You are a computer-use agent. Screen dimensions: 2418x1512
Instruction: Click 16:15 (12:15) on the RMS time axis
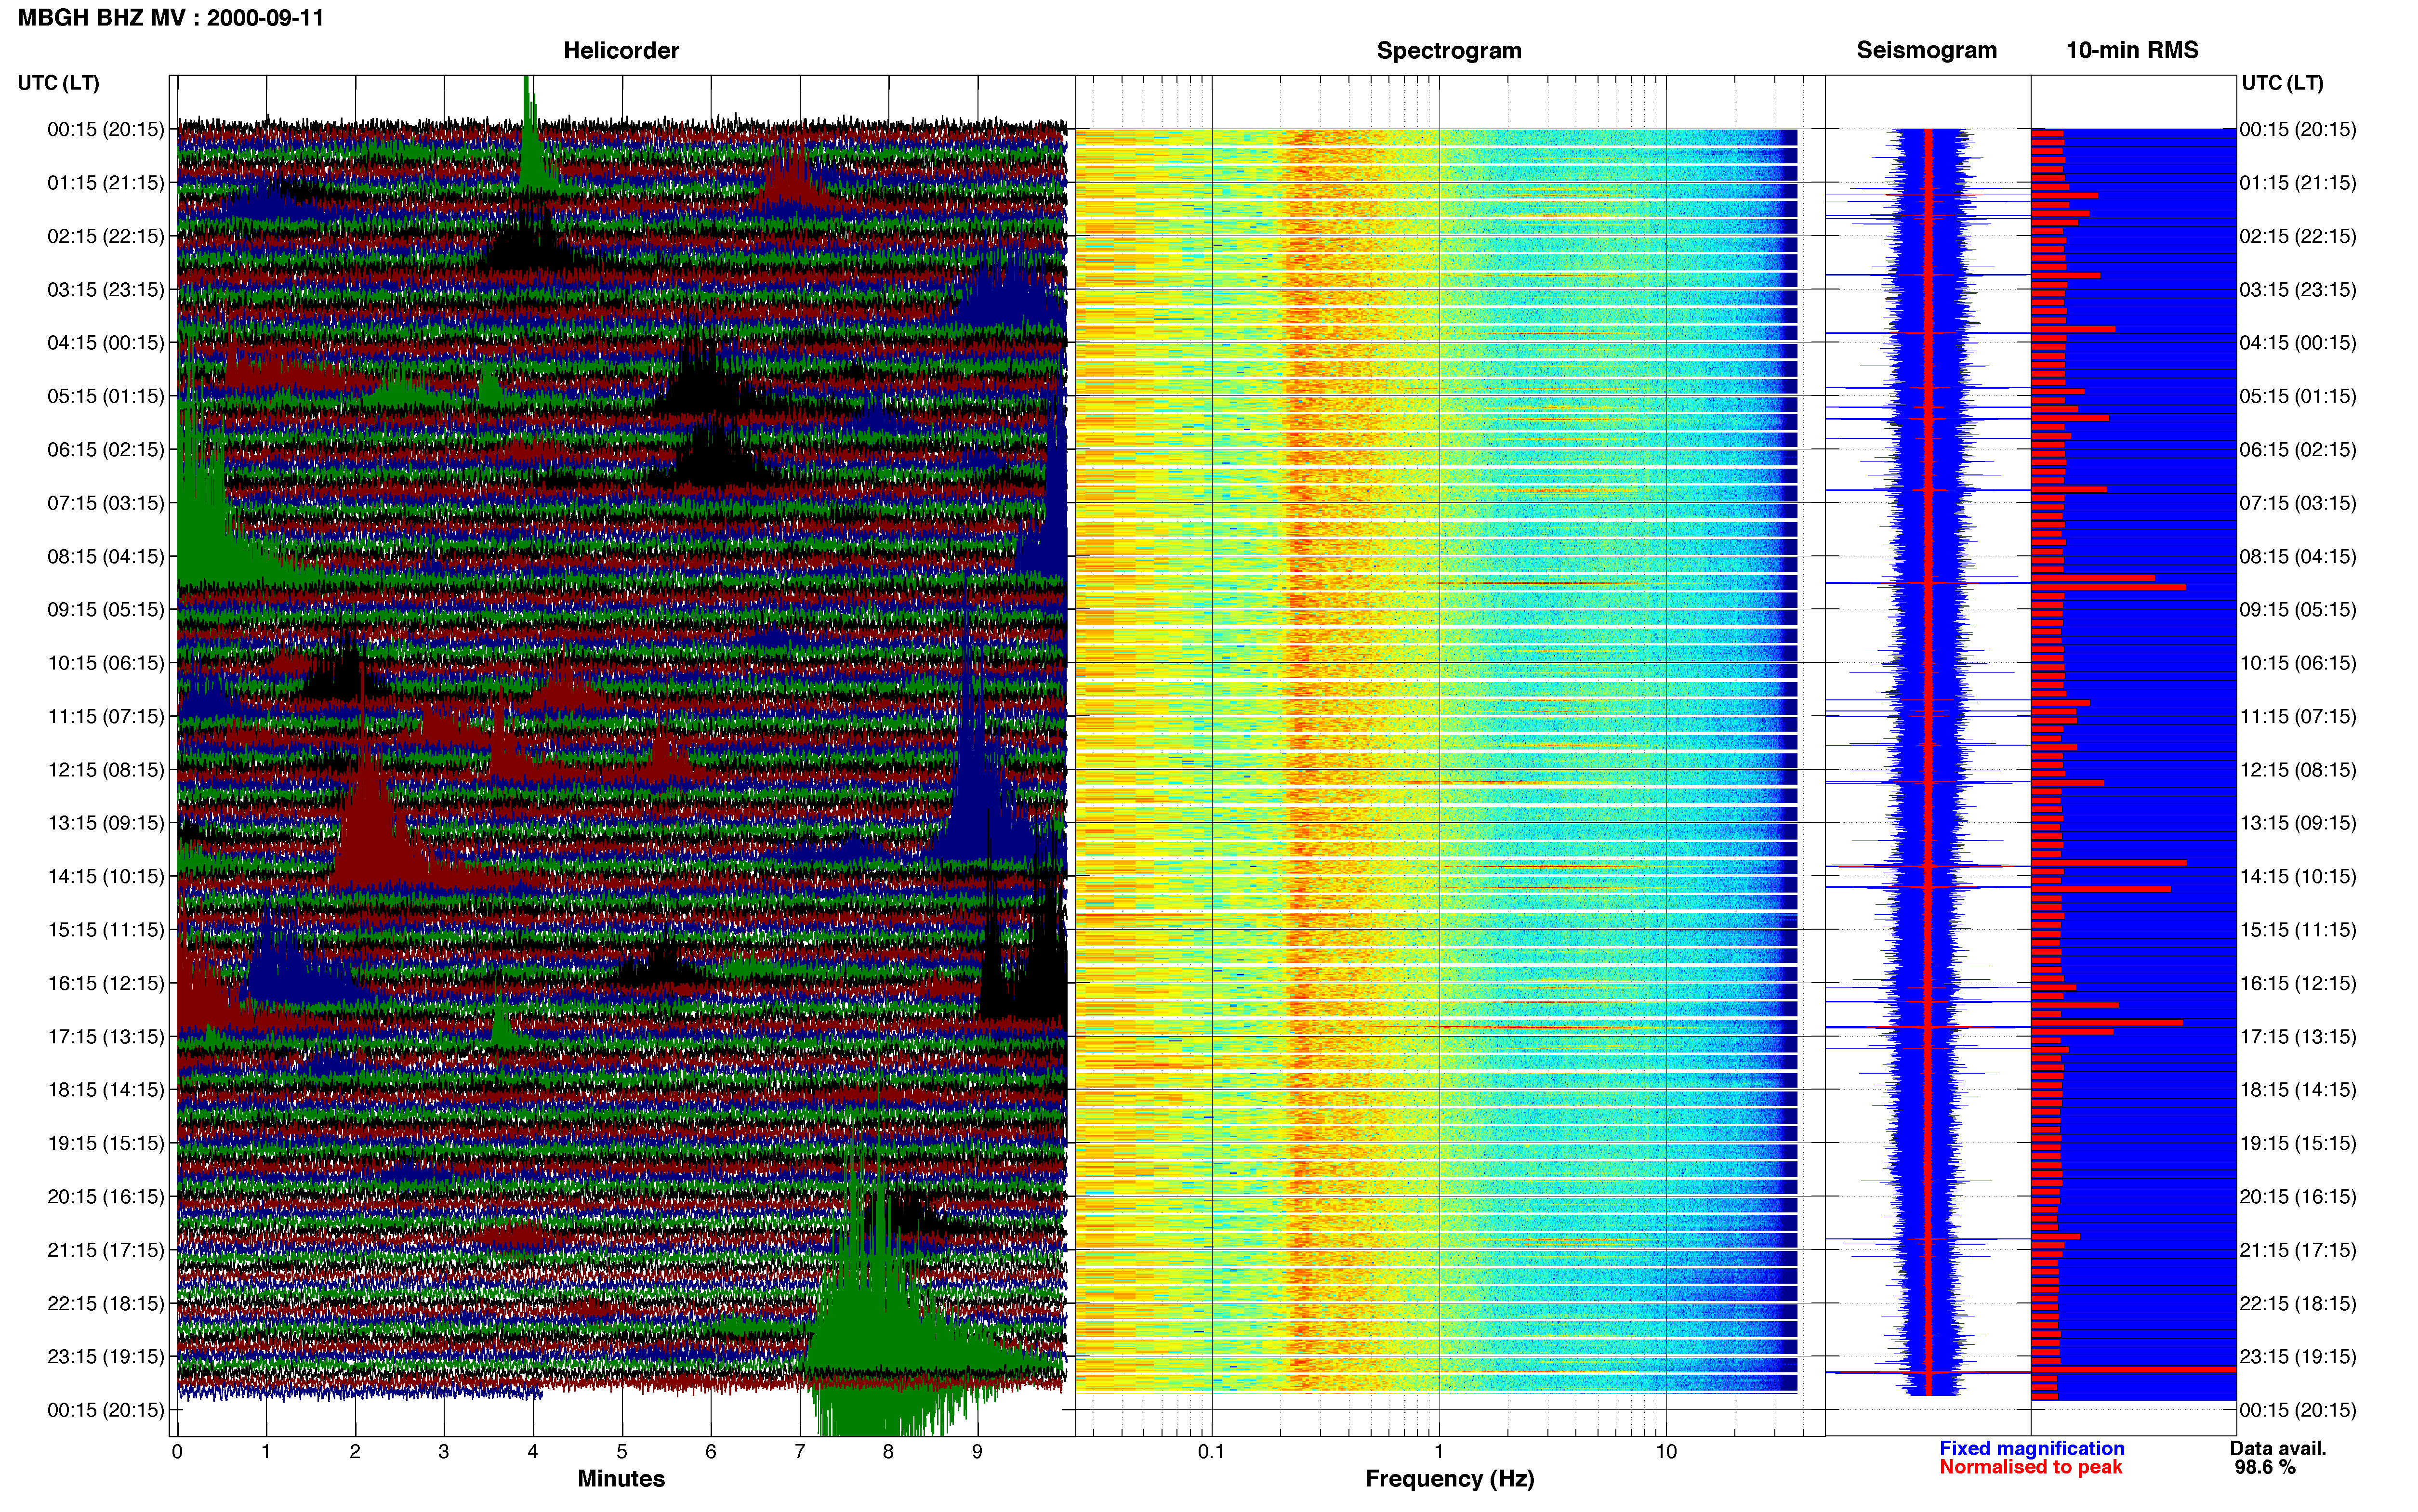[2298, 983]
